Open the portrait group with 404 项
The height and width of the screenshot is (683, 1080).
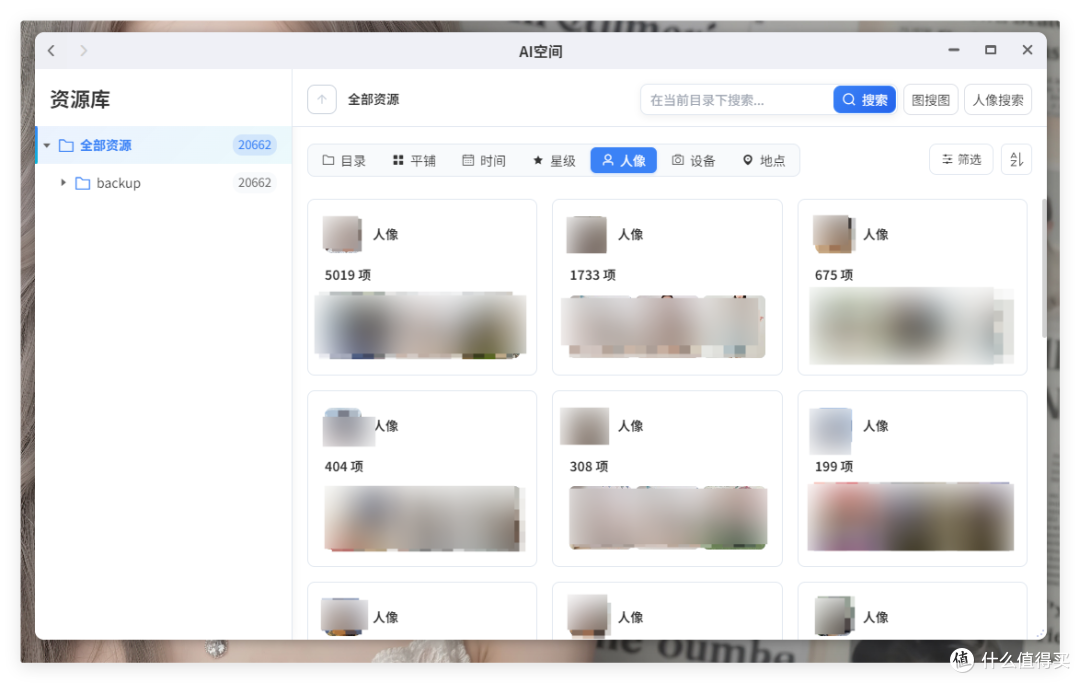coord(422,479)
